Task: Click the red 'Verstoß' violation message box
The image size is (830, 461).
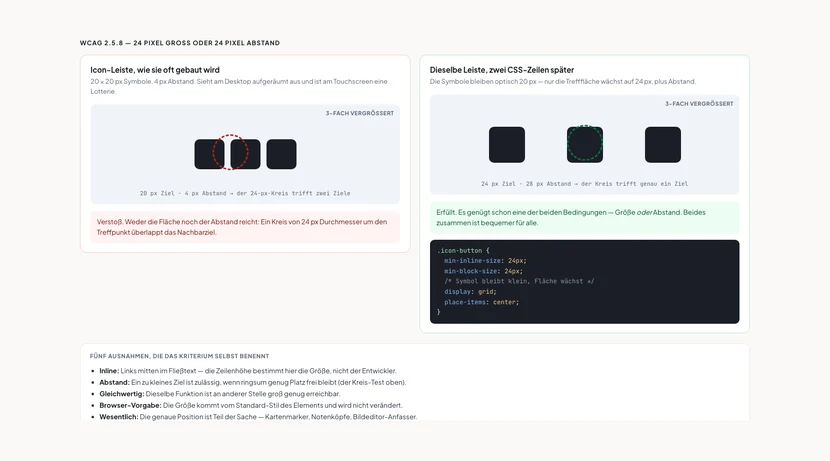Action: (x=245, y=227)
